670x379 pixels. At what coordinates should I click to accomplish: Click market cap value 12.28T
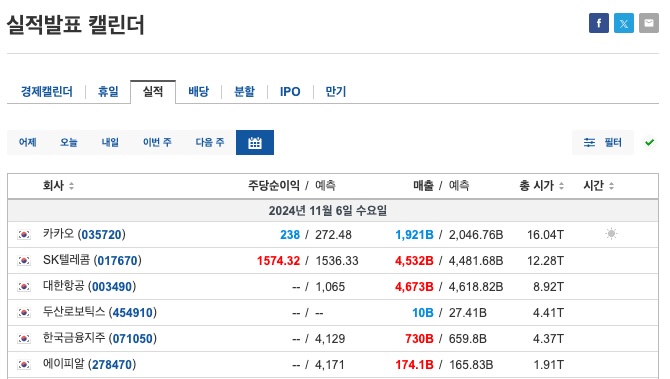click(545, 261)
